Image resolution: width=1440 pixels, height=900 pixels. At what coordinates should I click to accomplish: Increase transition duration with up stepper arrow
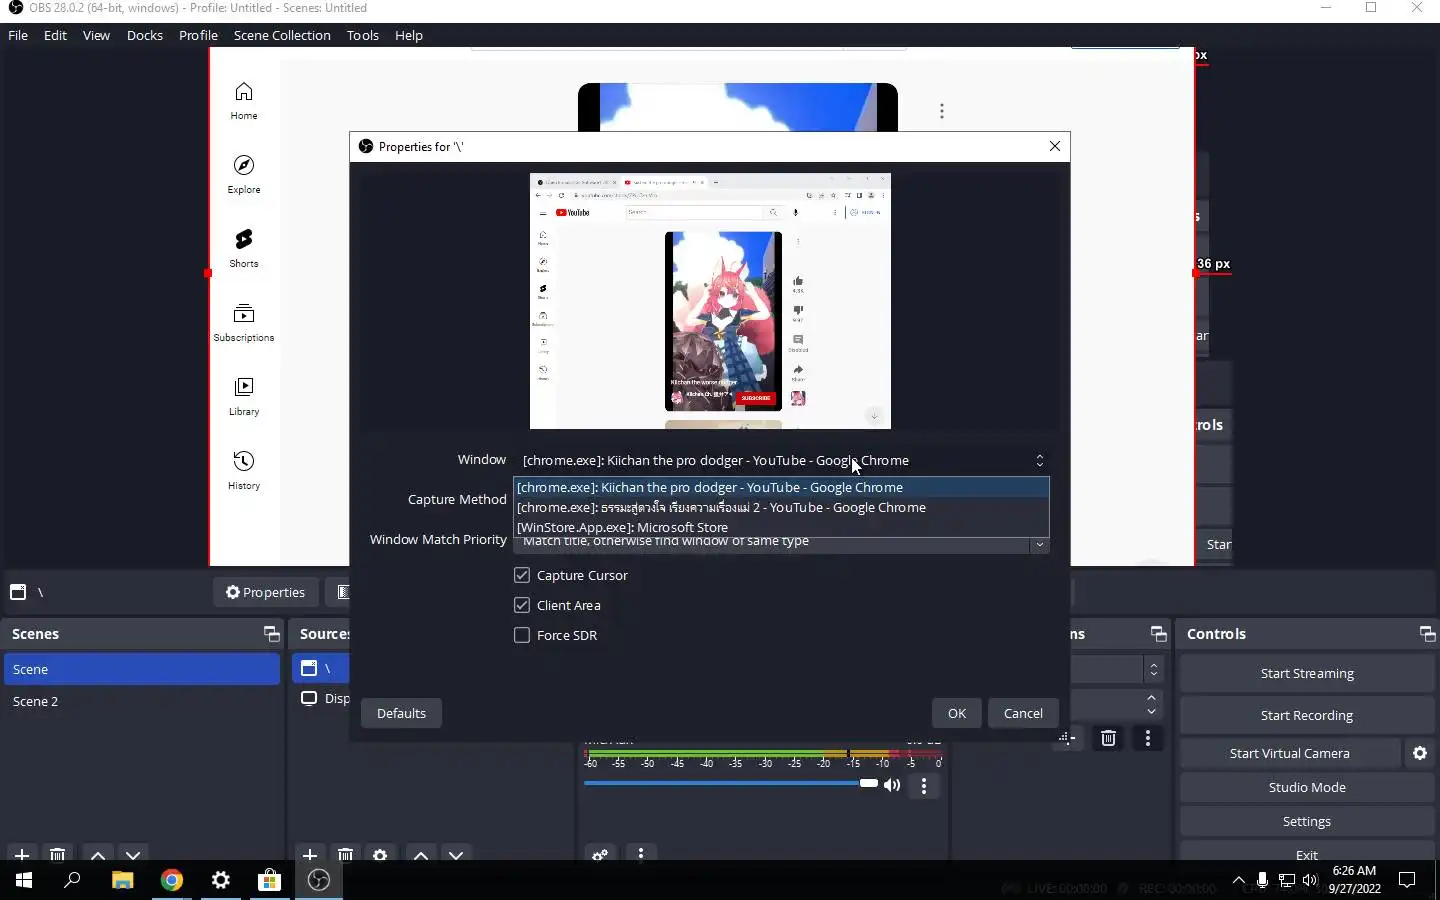coord(1152,697)
